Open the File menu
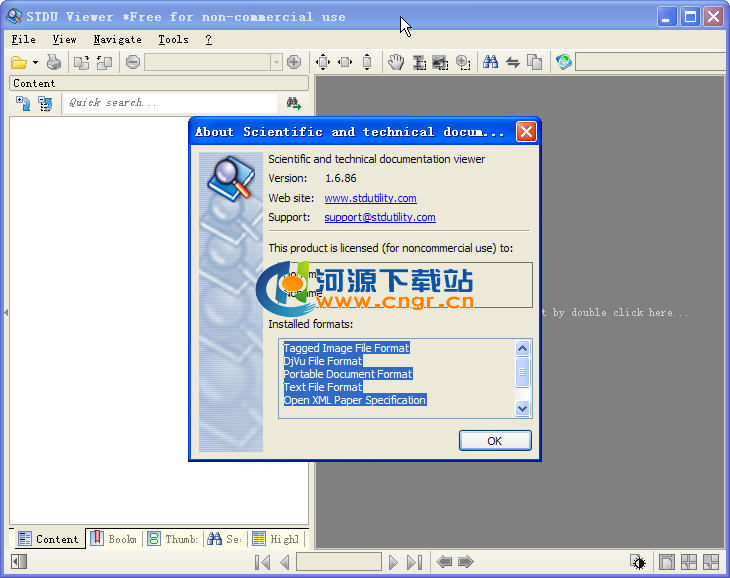 (x=23, y=40)
